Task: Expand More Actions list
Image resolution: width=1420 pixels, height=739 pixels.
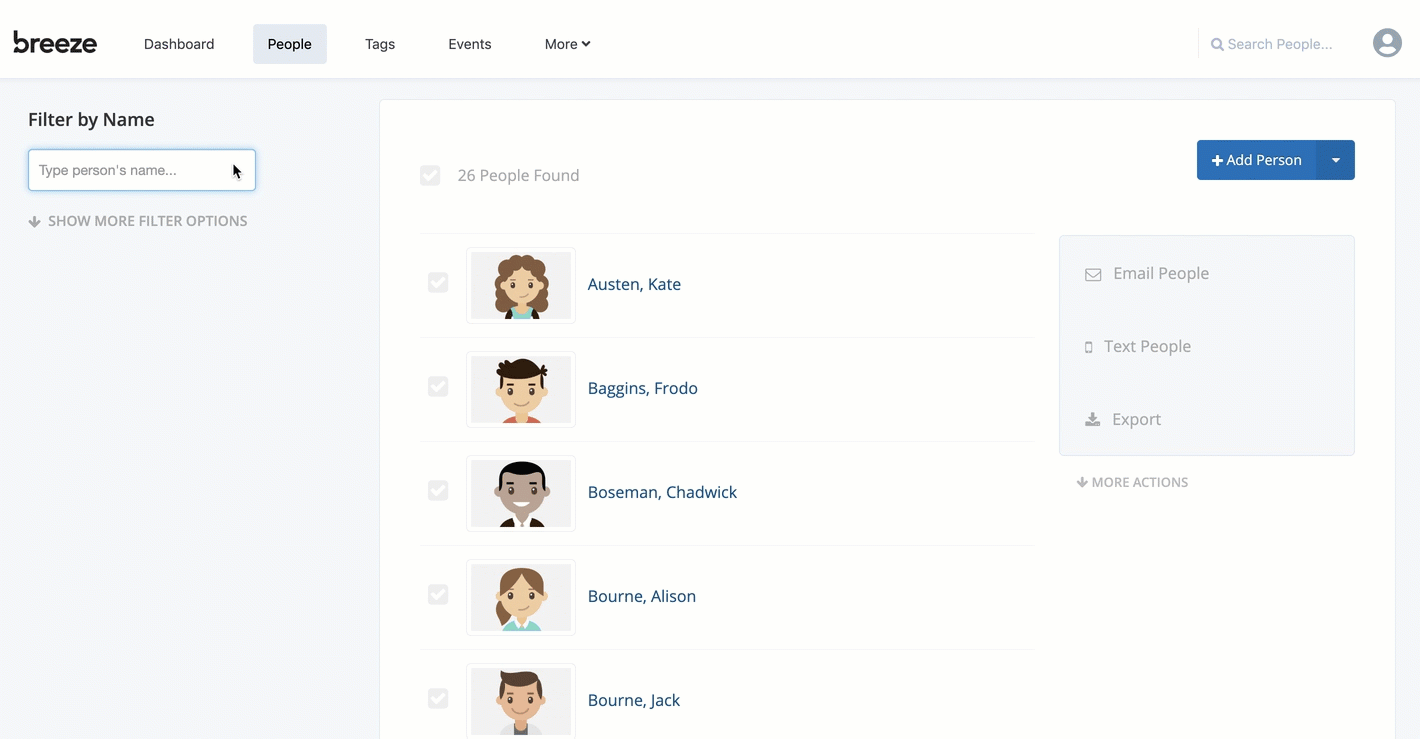Action: pyautogui.click(x=1132, y=482)
